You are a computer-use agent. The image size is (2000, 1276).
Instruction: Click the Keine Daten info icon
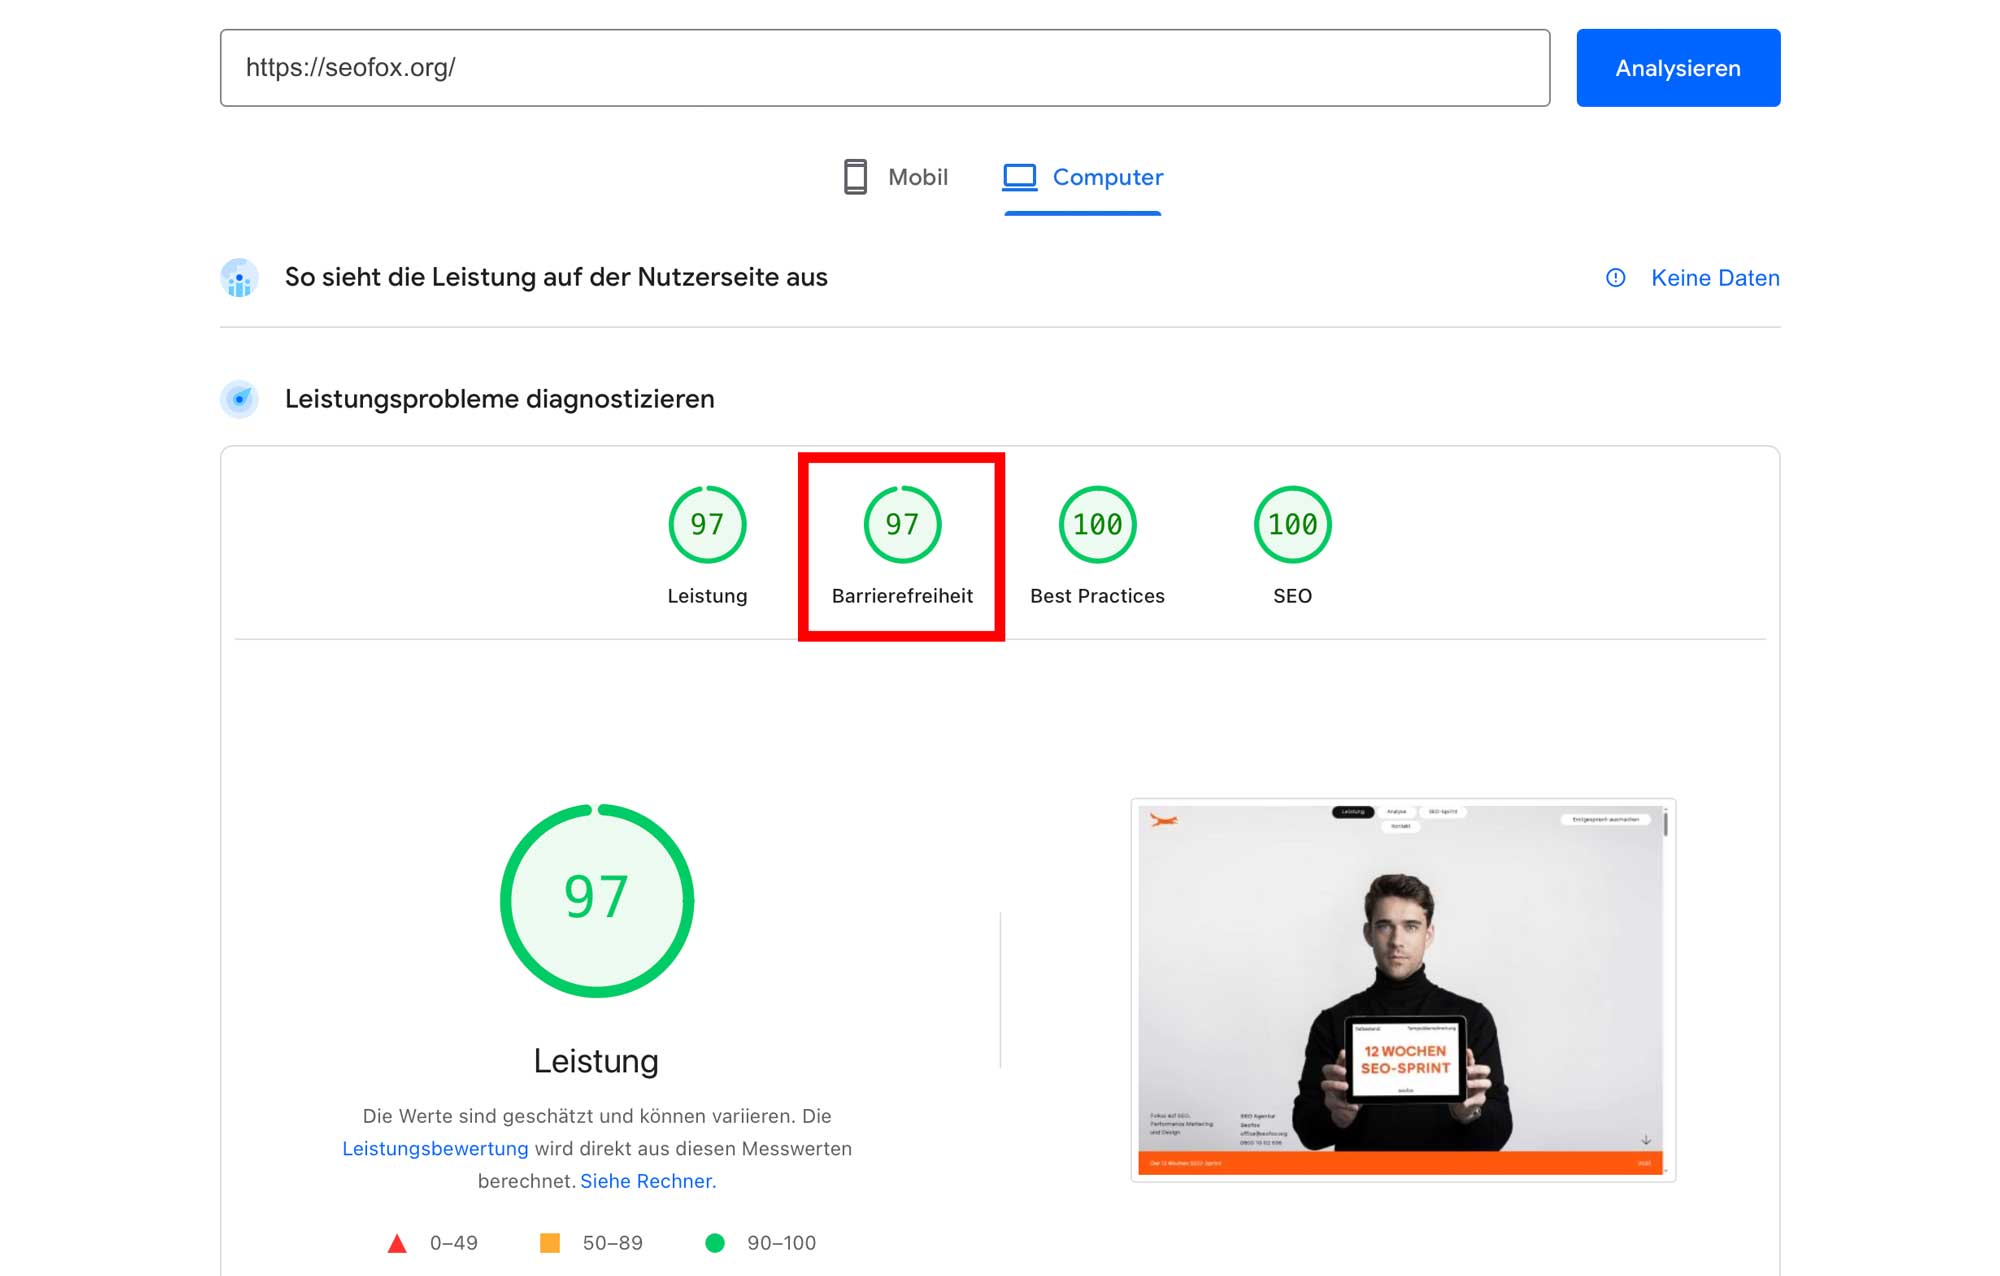pos(1615,278)
